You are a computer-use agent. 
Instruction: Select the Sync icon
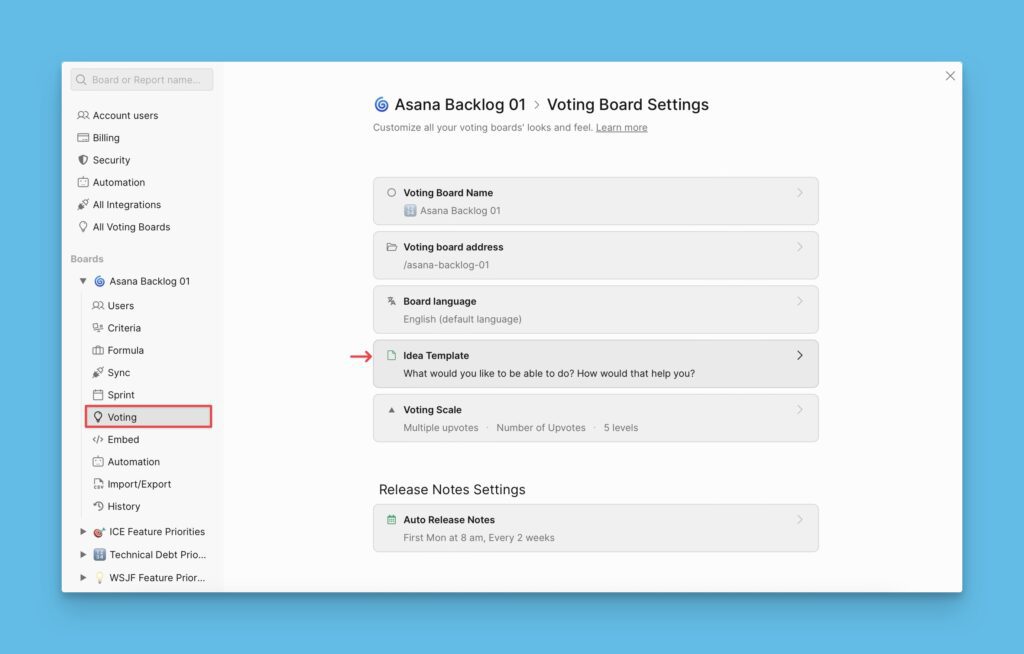click(100, 372)
